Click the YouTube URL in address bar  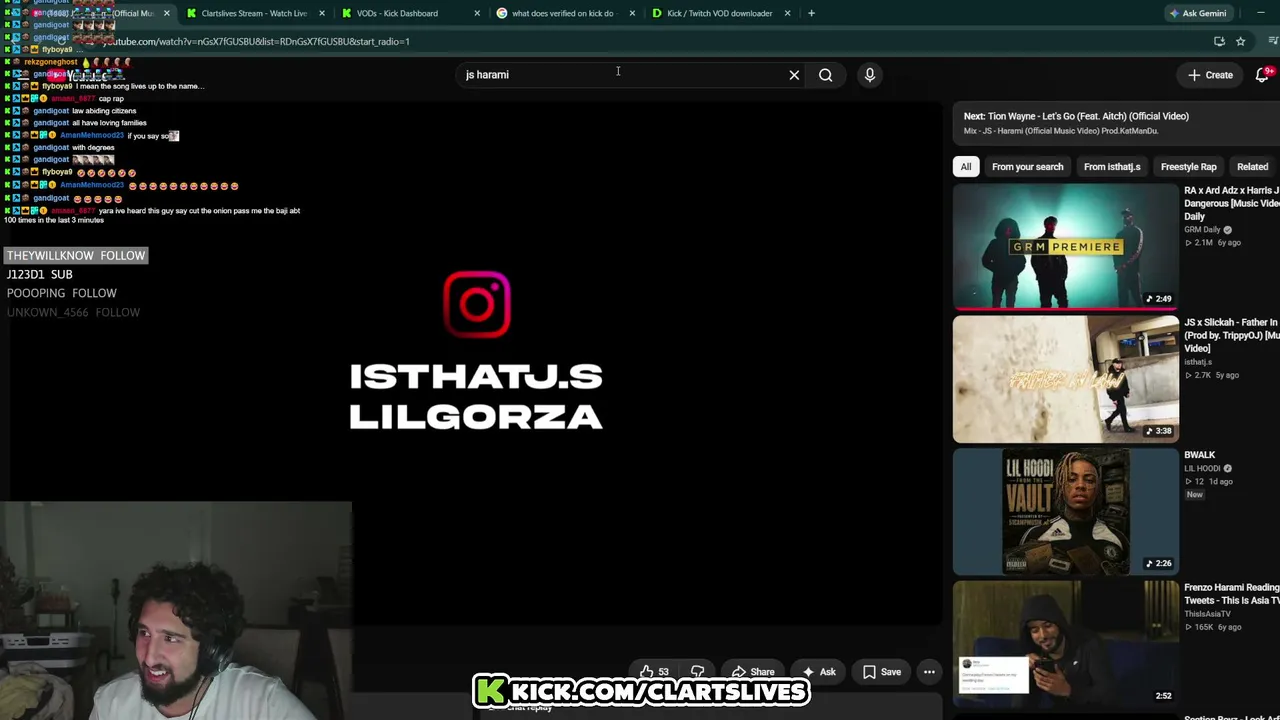tap(257, 42)
